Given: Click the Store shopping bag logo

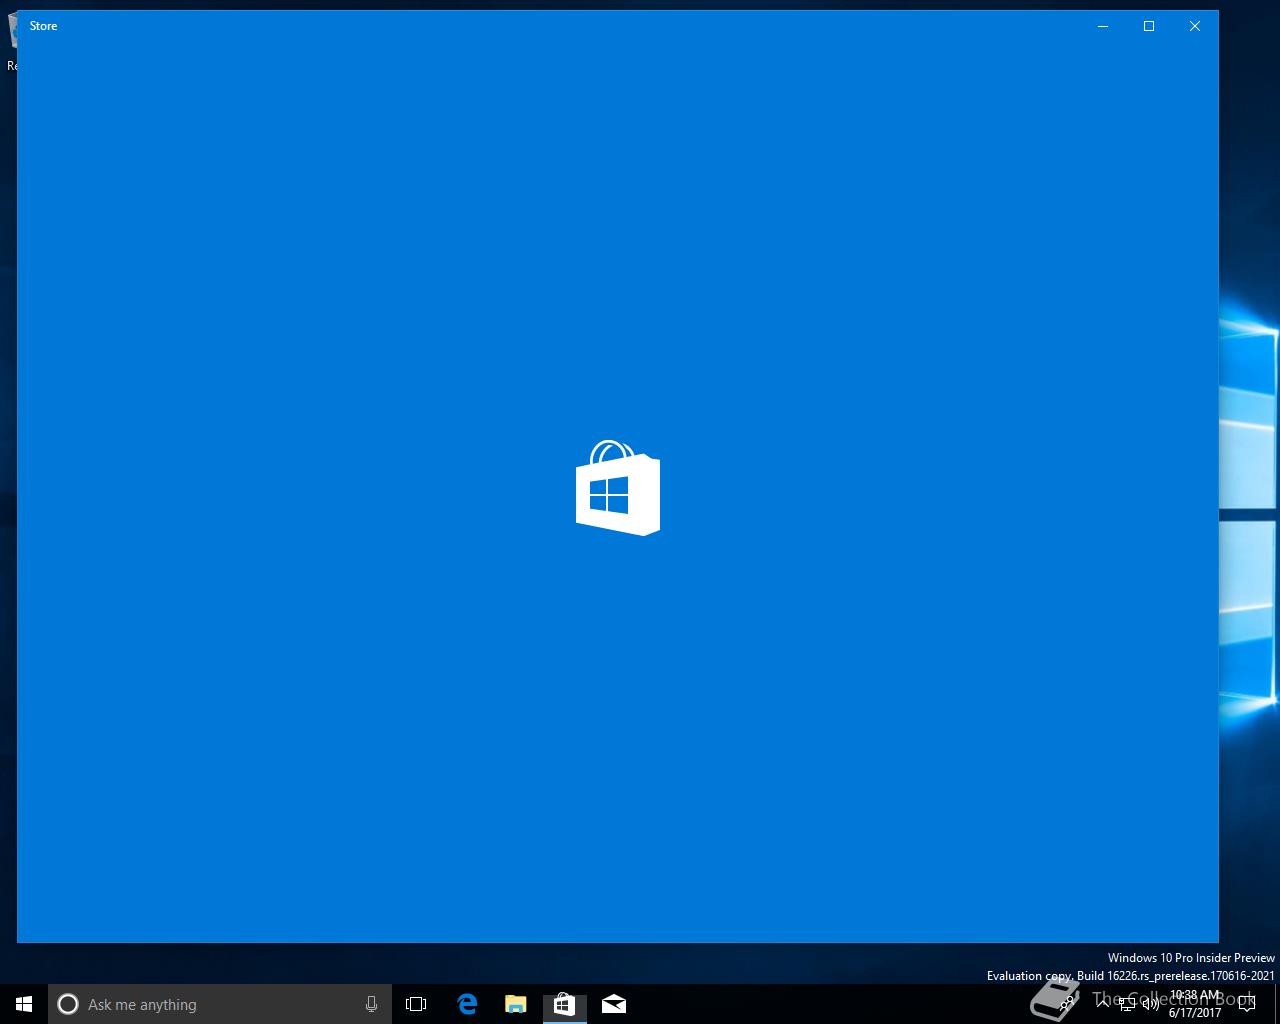Looking at the screenshot, I should (618, 488).
